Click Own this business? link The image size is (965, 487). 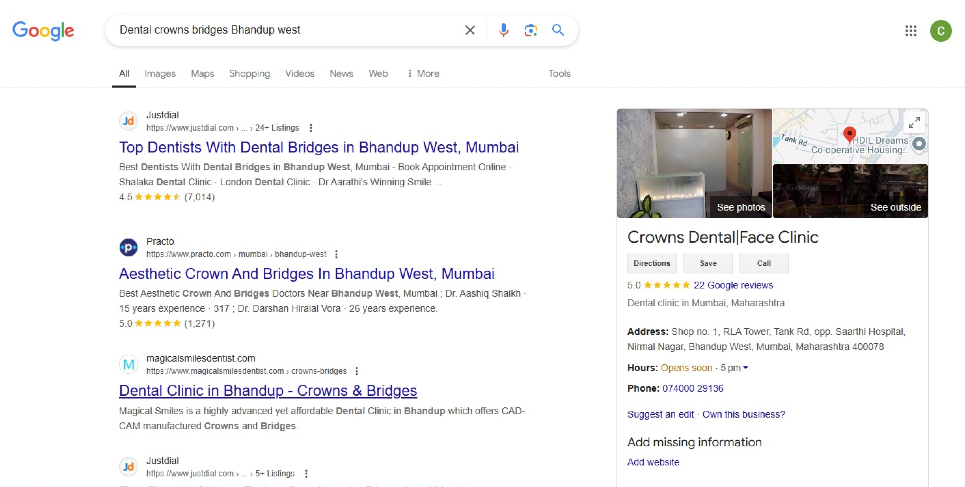click(x=744, y=414)
